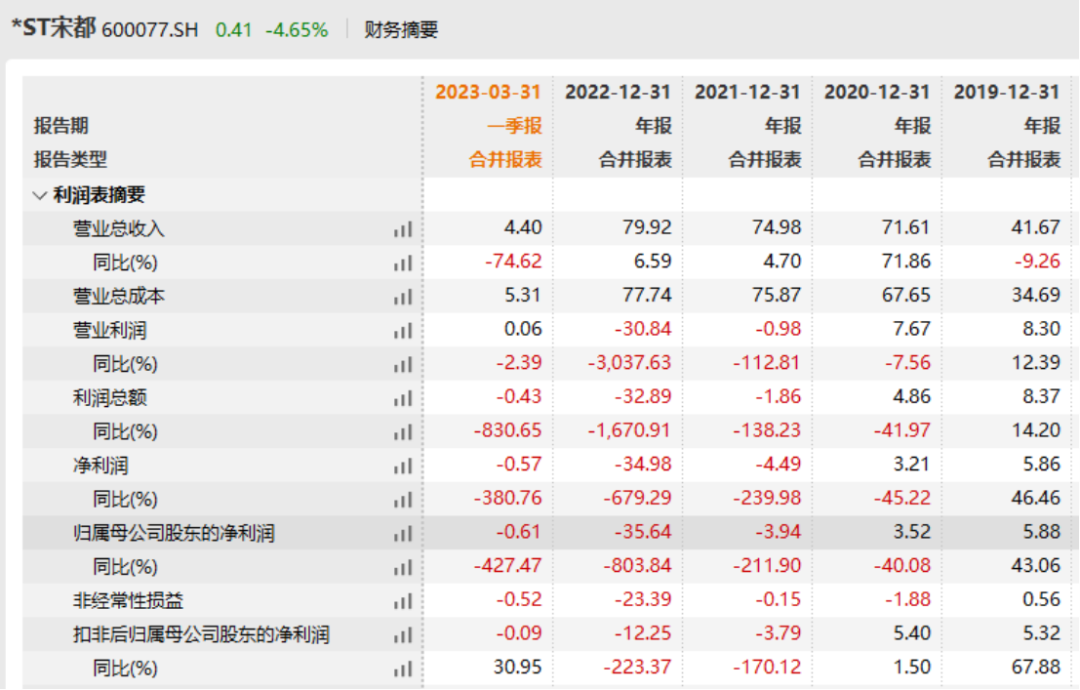Click chart icon for 扣非后归属母公司股东的净利润
This screenshot has height=690, width=1080.
(402, 635)
